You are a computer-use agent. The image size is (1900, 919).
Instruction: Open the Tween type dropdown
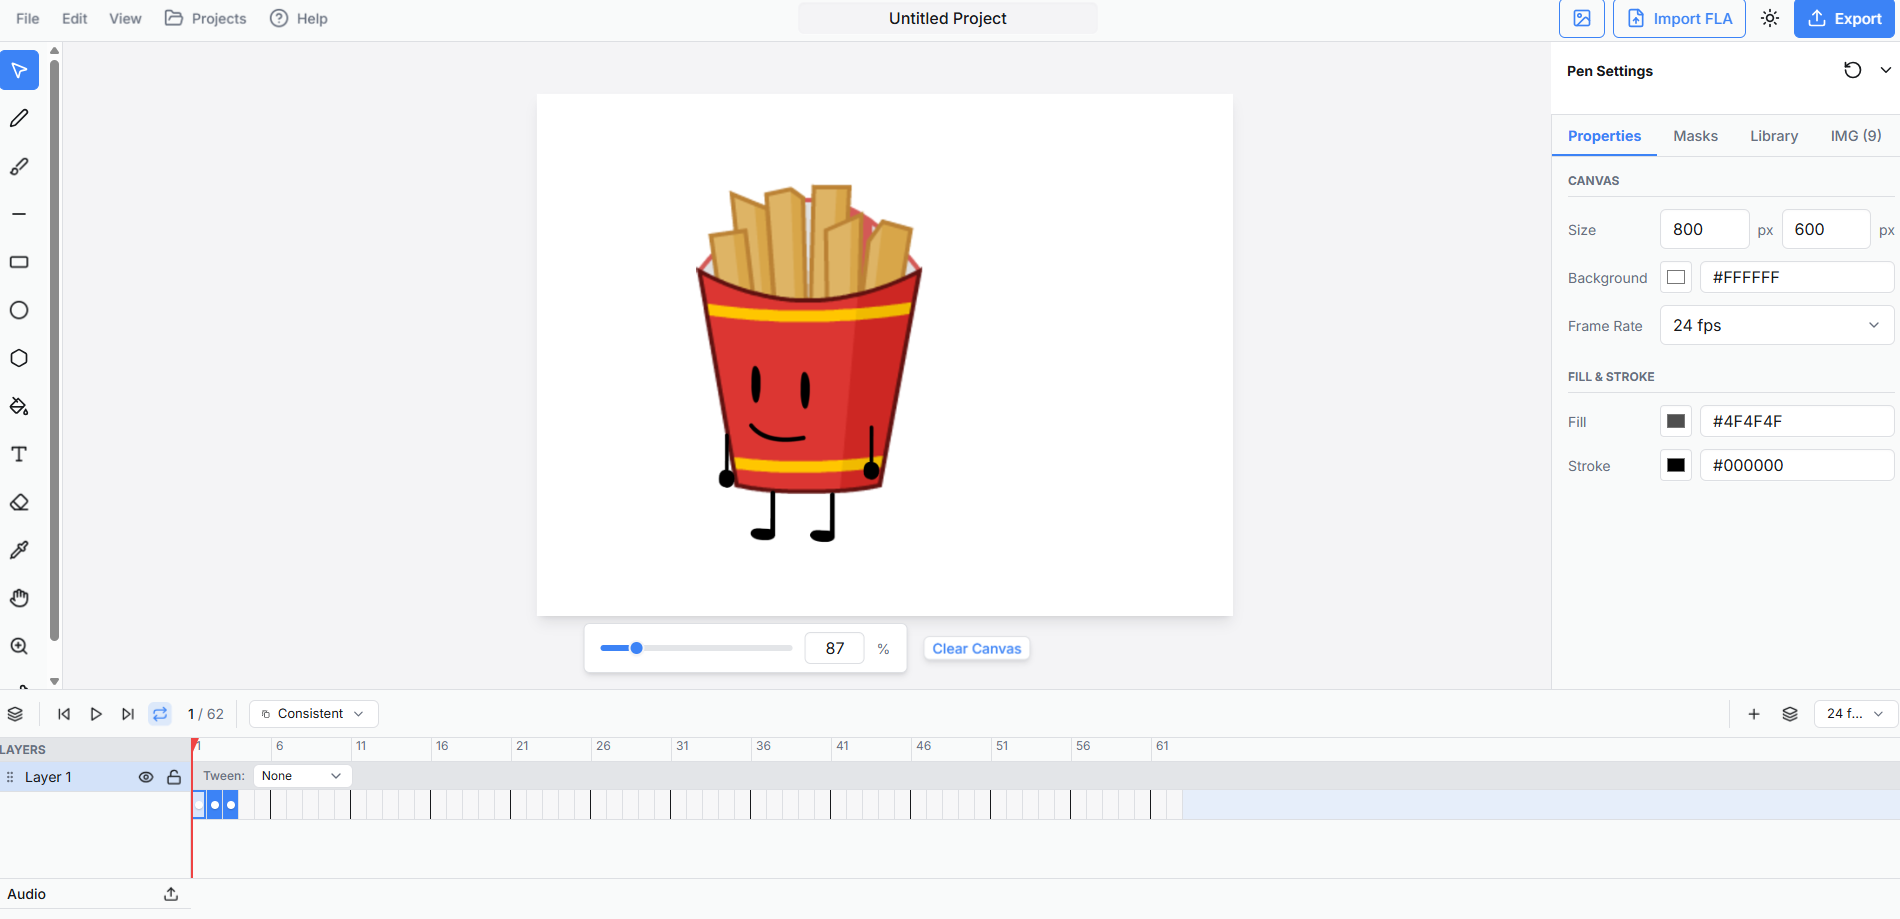pos(302,776)
